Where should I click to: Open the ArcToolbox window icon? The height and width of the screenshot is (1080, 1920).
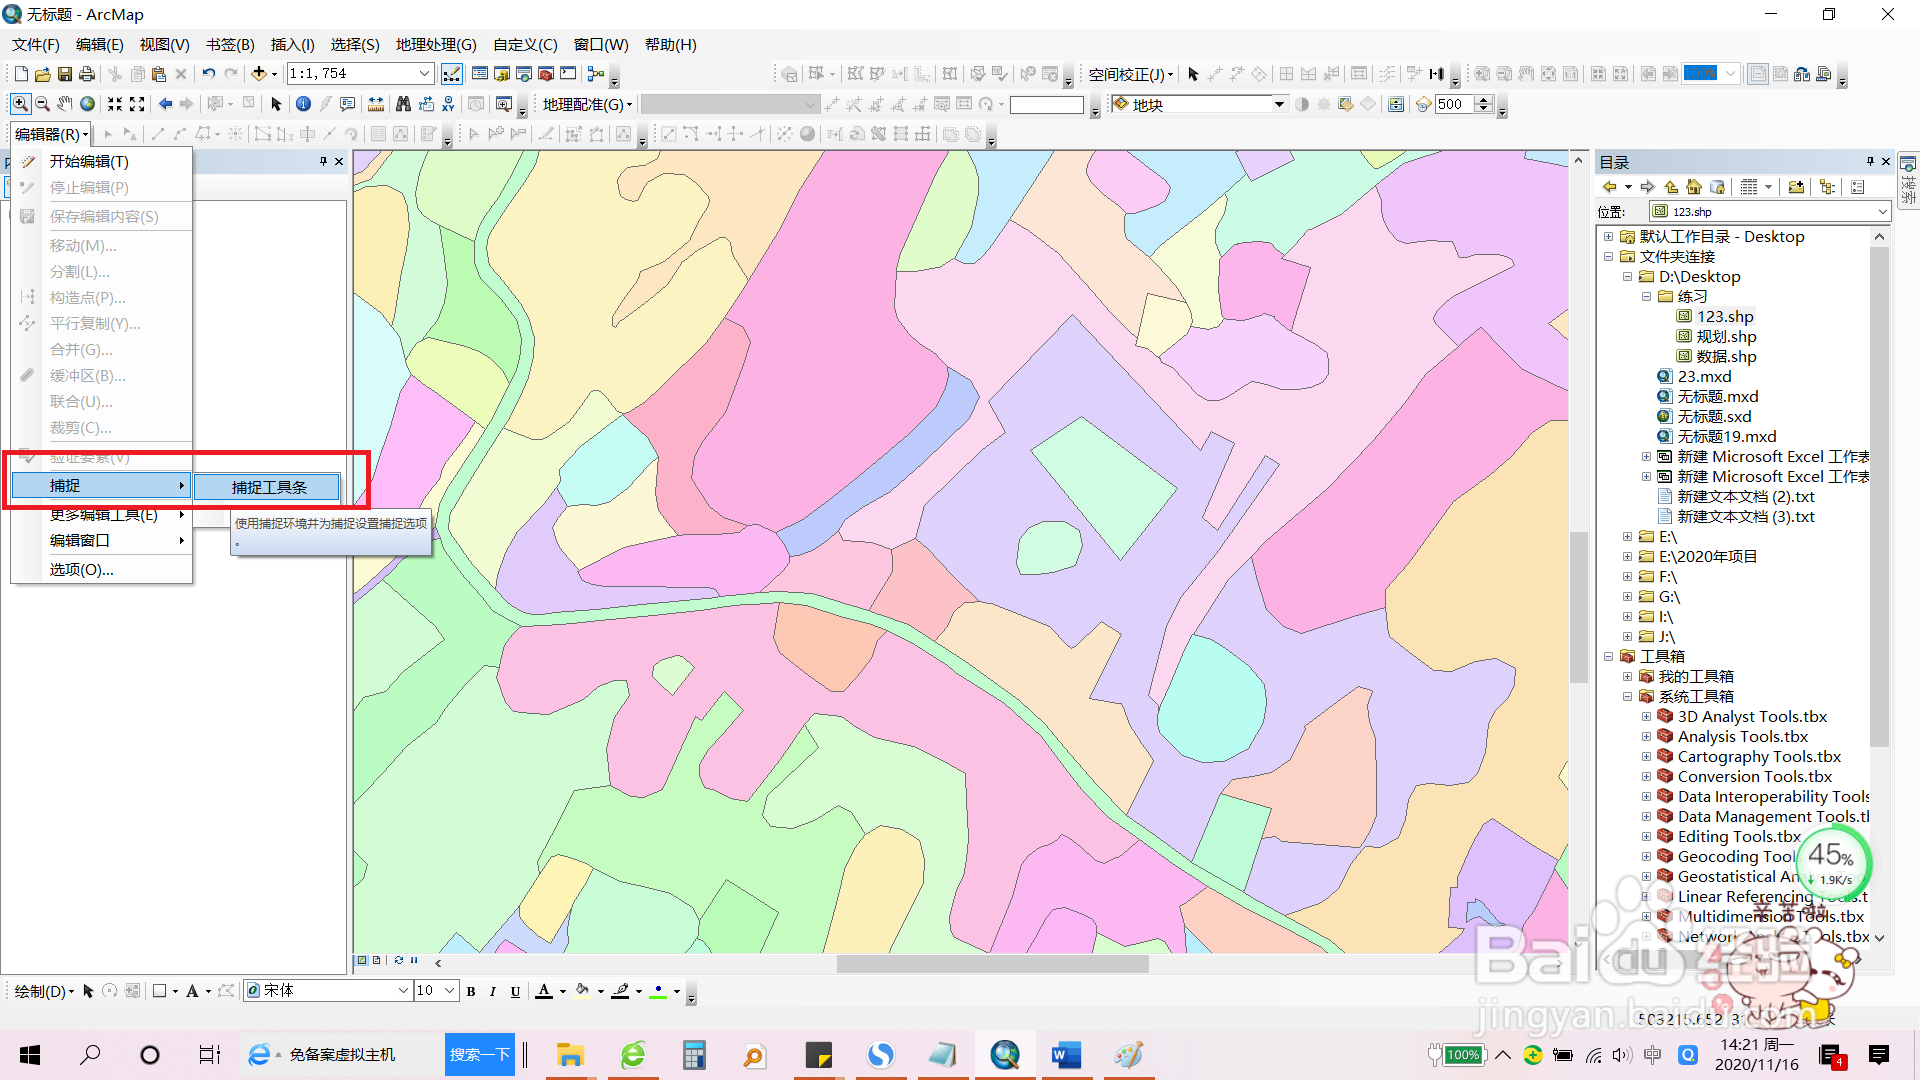(x=546, y=74)
